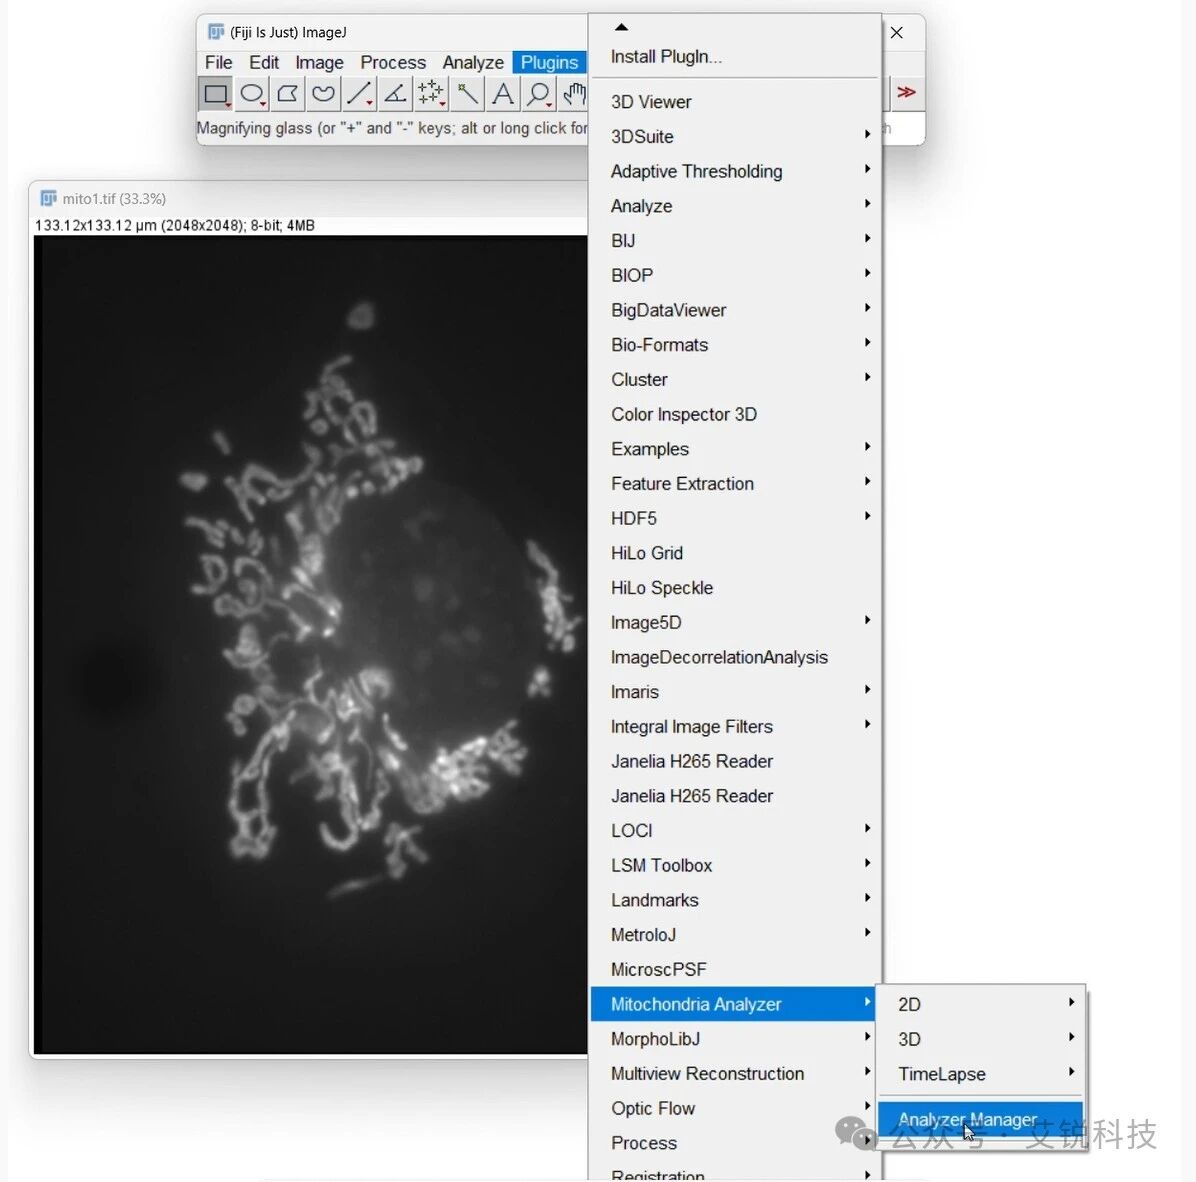Select the Multi-point tool

[431, 94]
